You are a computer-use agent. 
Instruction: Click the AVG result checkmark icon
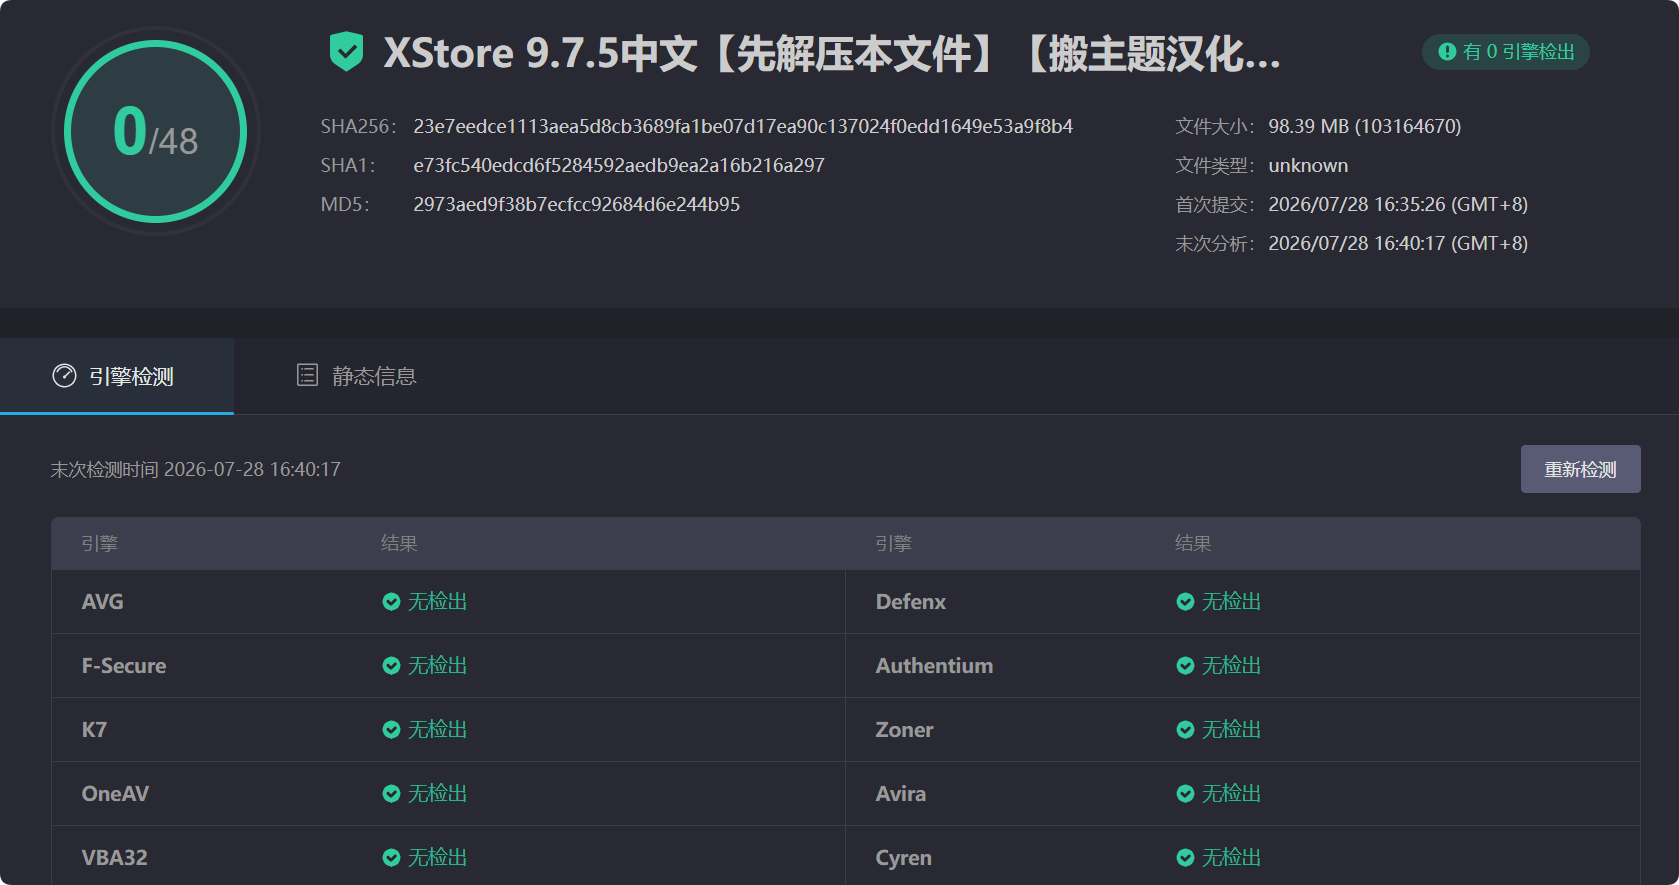coord(391,602)
